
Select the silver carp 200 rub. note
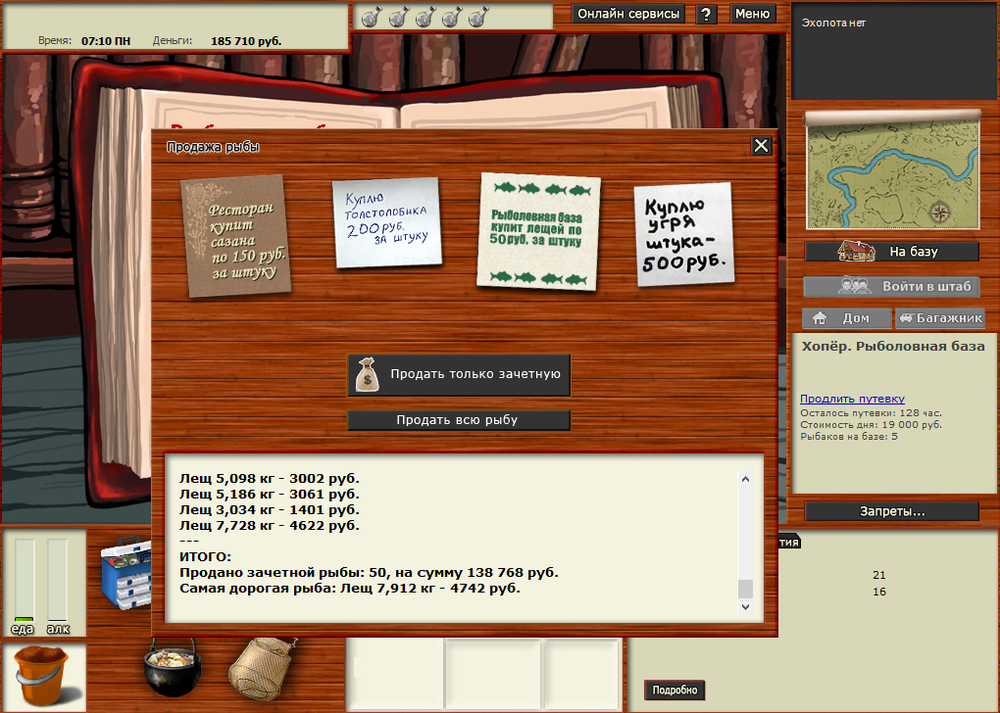click(387, 222)
